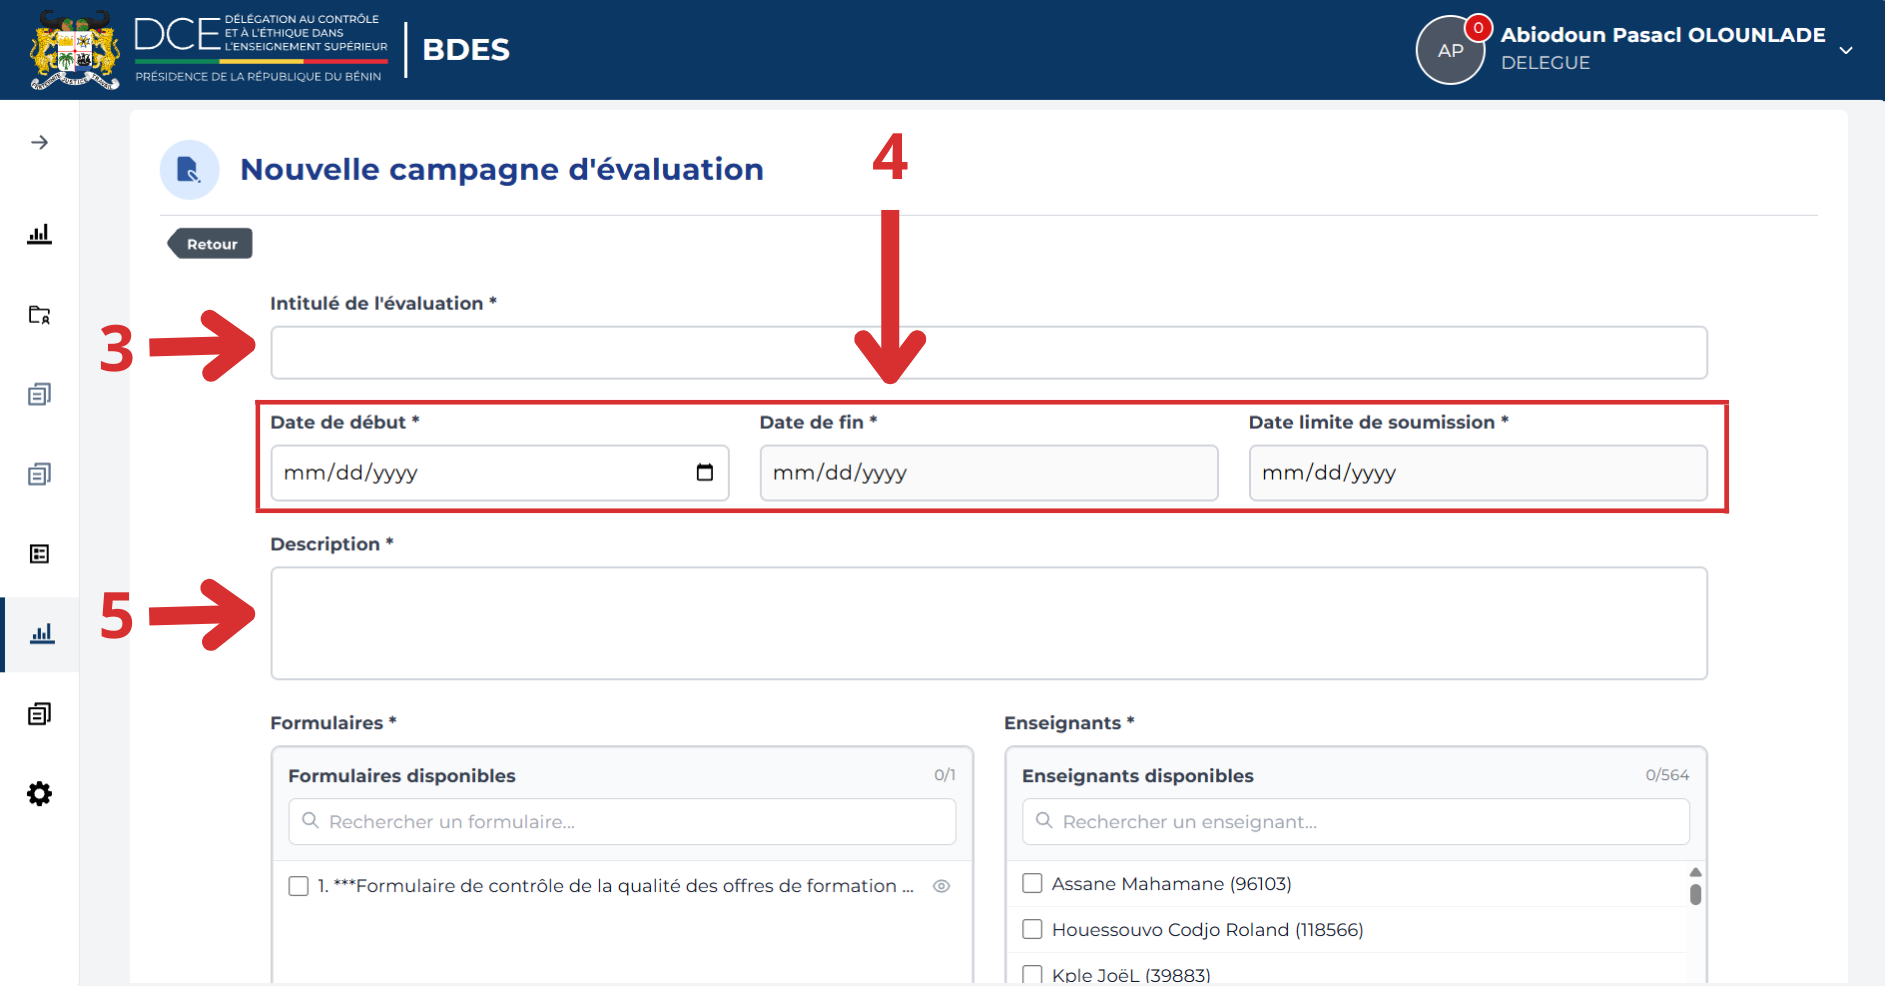
Task: Click the Retour button
Action: (210, 244)
